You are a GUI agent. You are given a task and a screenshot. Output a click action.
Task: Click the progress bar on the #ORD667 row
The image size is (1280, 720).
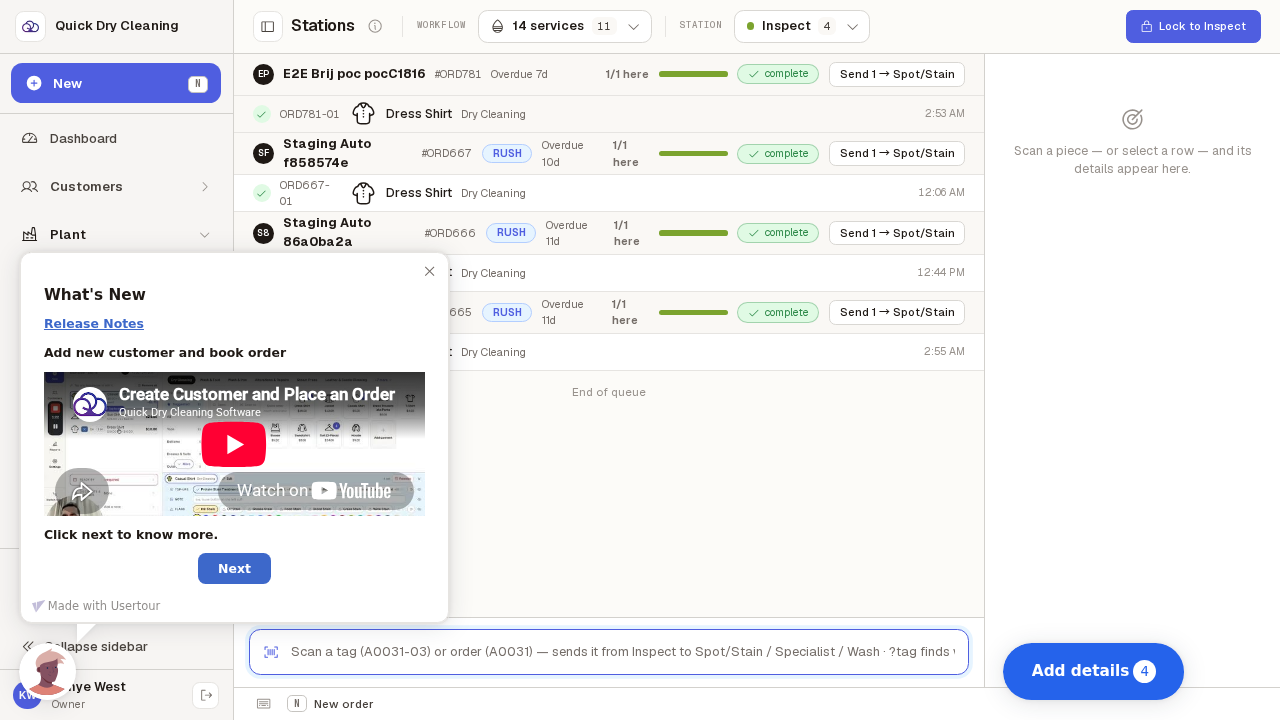693,153
